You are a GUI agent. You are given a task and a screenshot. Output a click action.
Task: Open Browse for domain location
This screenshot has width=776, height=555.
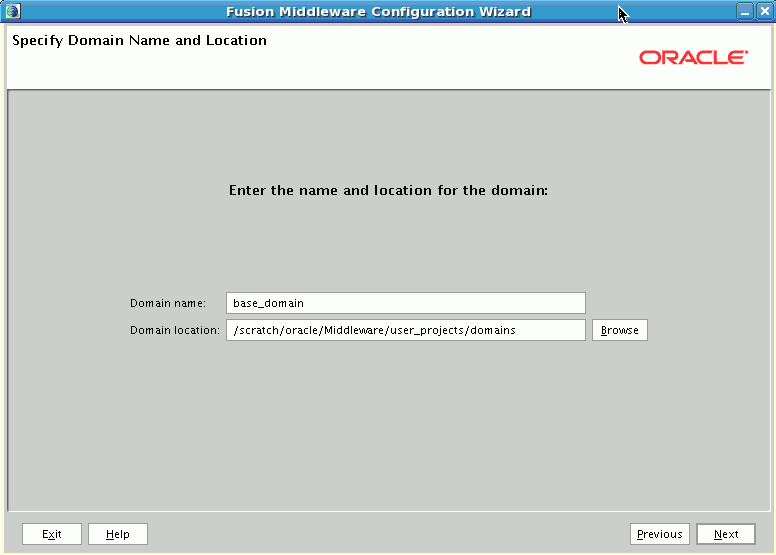620,330
